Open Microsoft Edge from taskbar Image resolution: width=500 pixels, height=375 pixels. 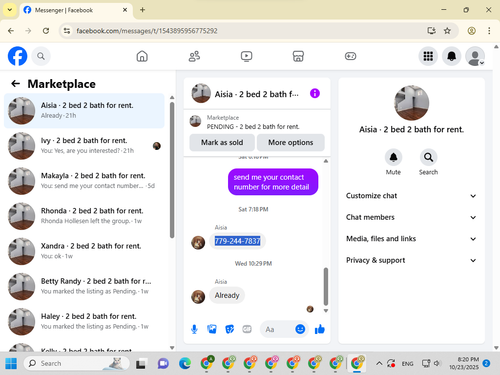click(185, 363)
